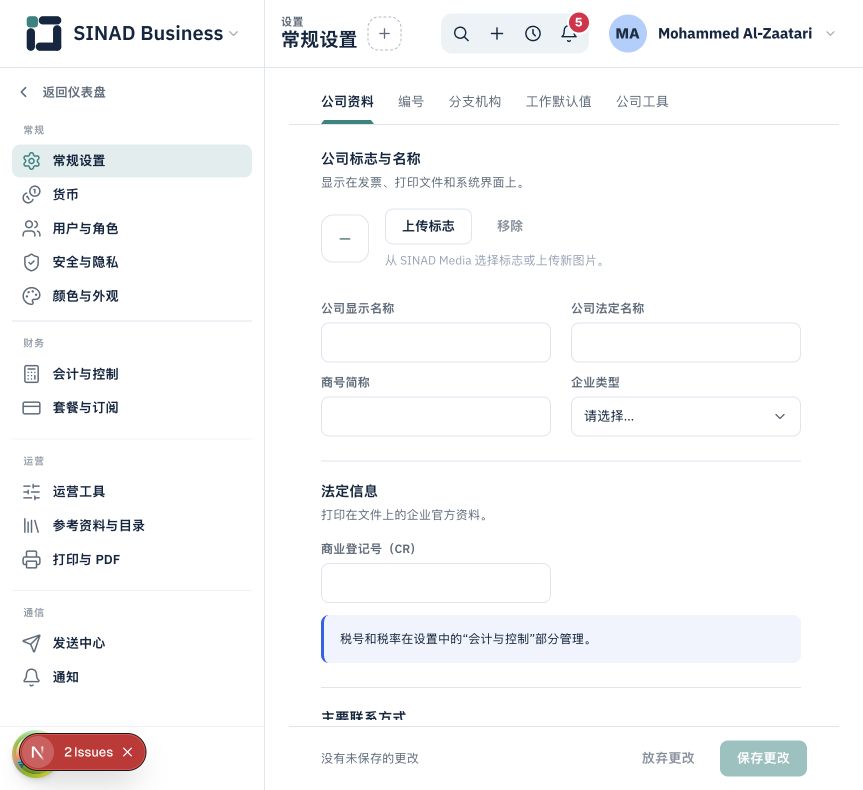Focus the 商业登记号（CR）input field
The height and width of the screenshot is (790, 863).
(x=436, y=582)
